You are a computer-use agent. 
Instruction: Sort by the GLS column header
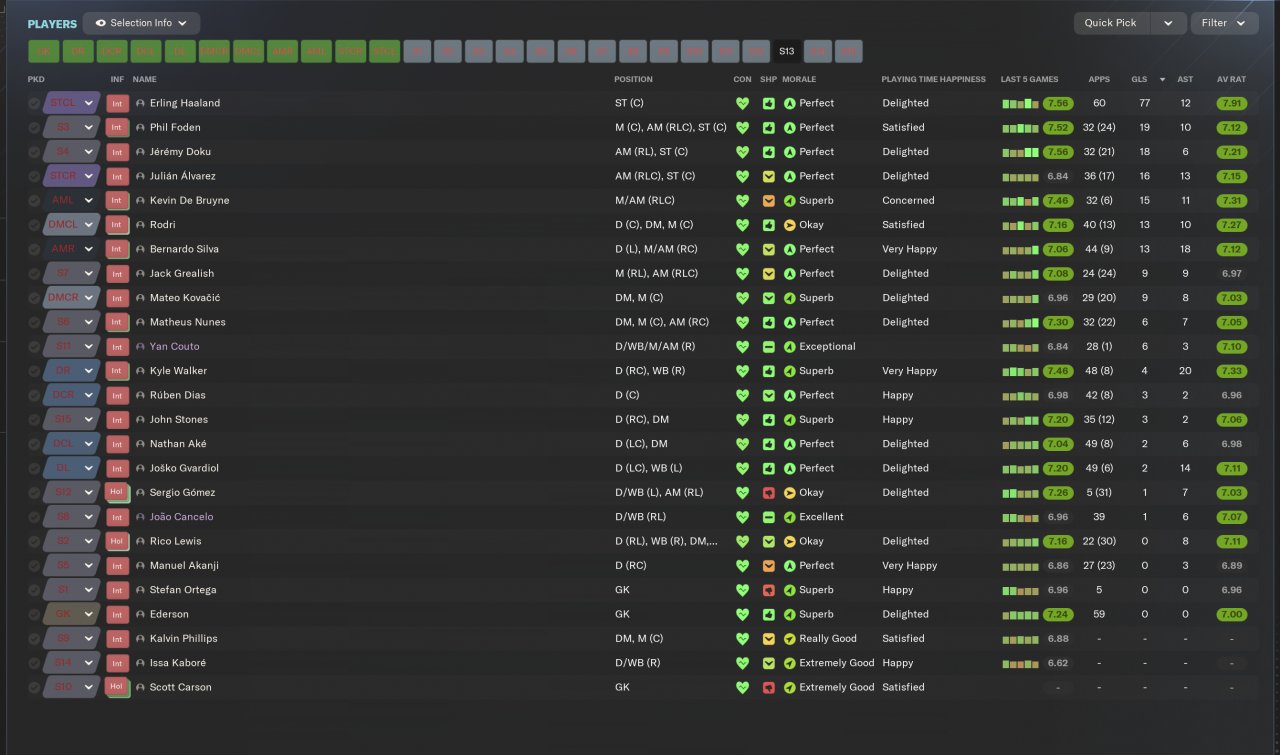1139,79
